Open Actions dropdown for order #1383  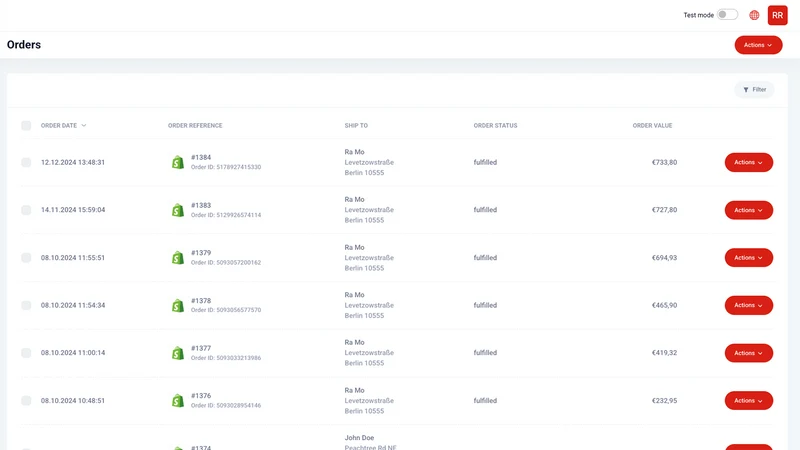(748, 210)
